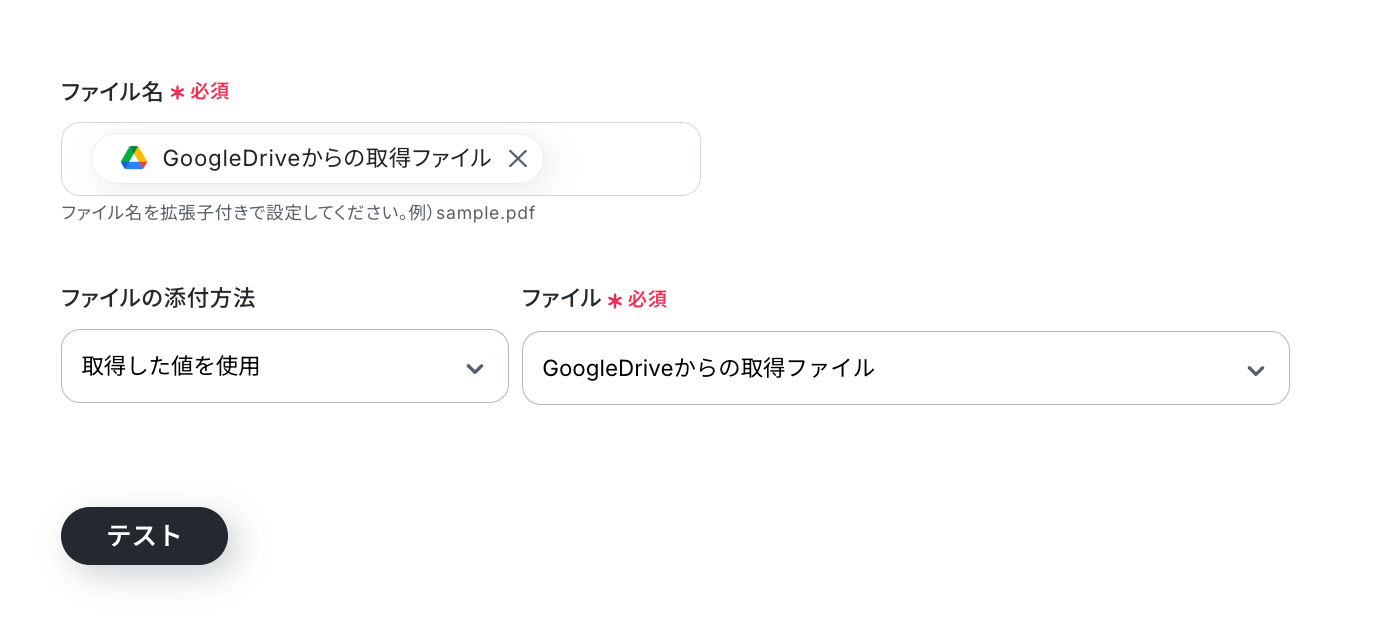The height and width of the screenshot is (644, 1386).
Task: Click the テスト button
Action: [x=144, y=536]
